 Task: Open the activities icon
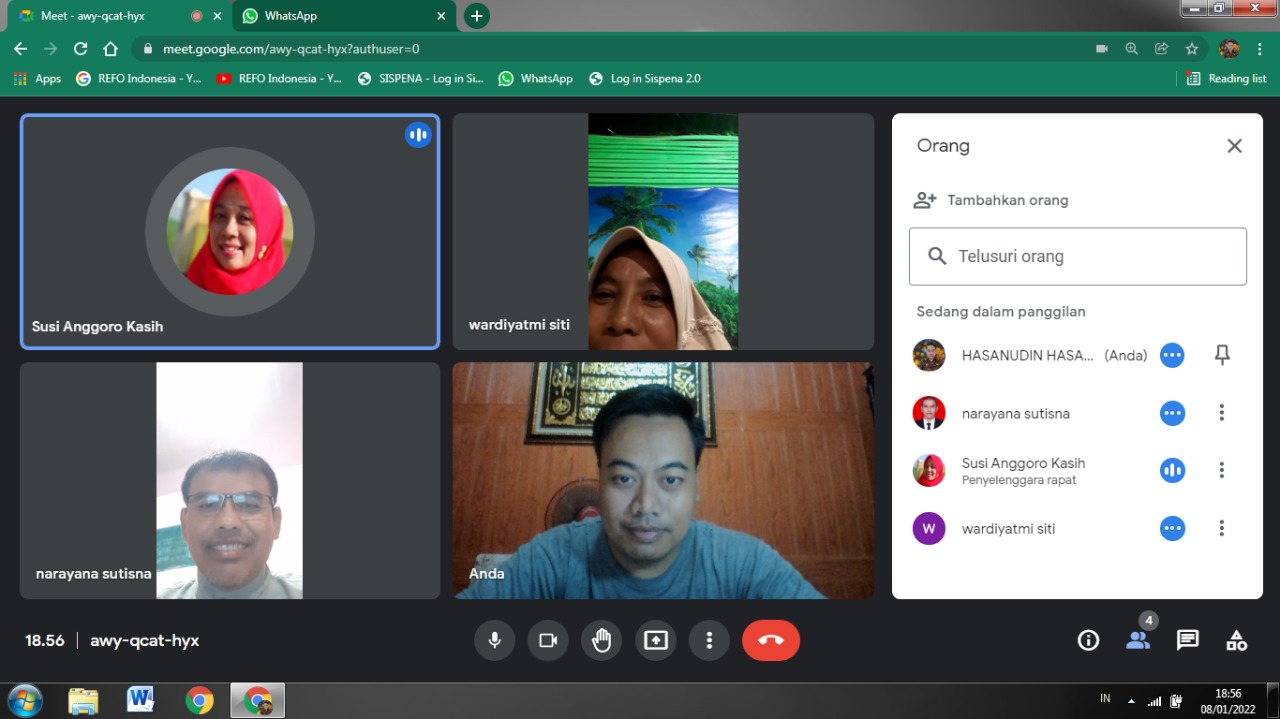click(1237, 640)
